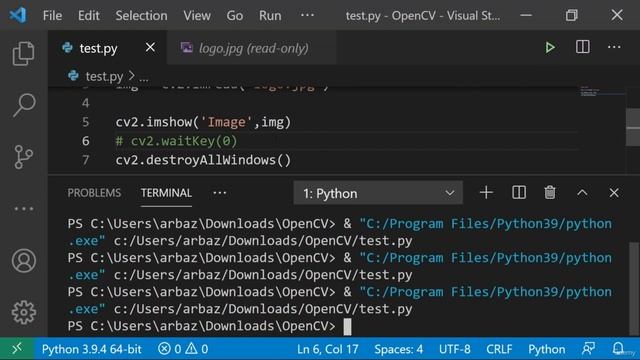Image resolution: width=640 pixels, height=360 pixels.
Task: Click line number 7 in the gutter
Action: pos(85,160)
